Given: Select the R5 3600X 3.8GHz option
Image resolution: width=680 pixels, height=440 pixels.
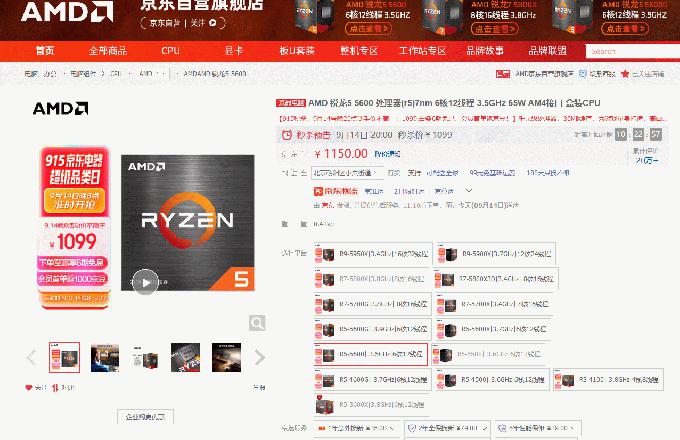Looking at the screenshot, I should click(x=372, y=405).
